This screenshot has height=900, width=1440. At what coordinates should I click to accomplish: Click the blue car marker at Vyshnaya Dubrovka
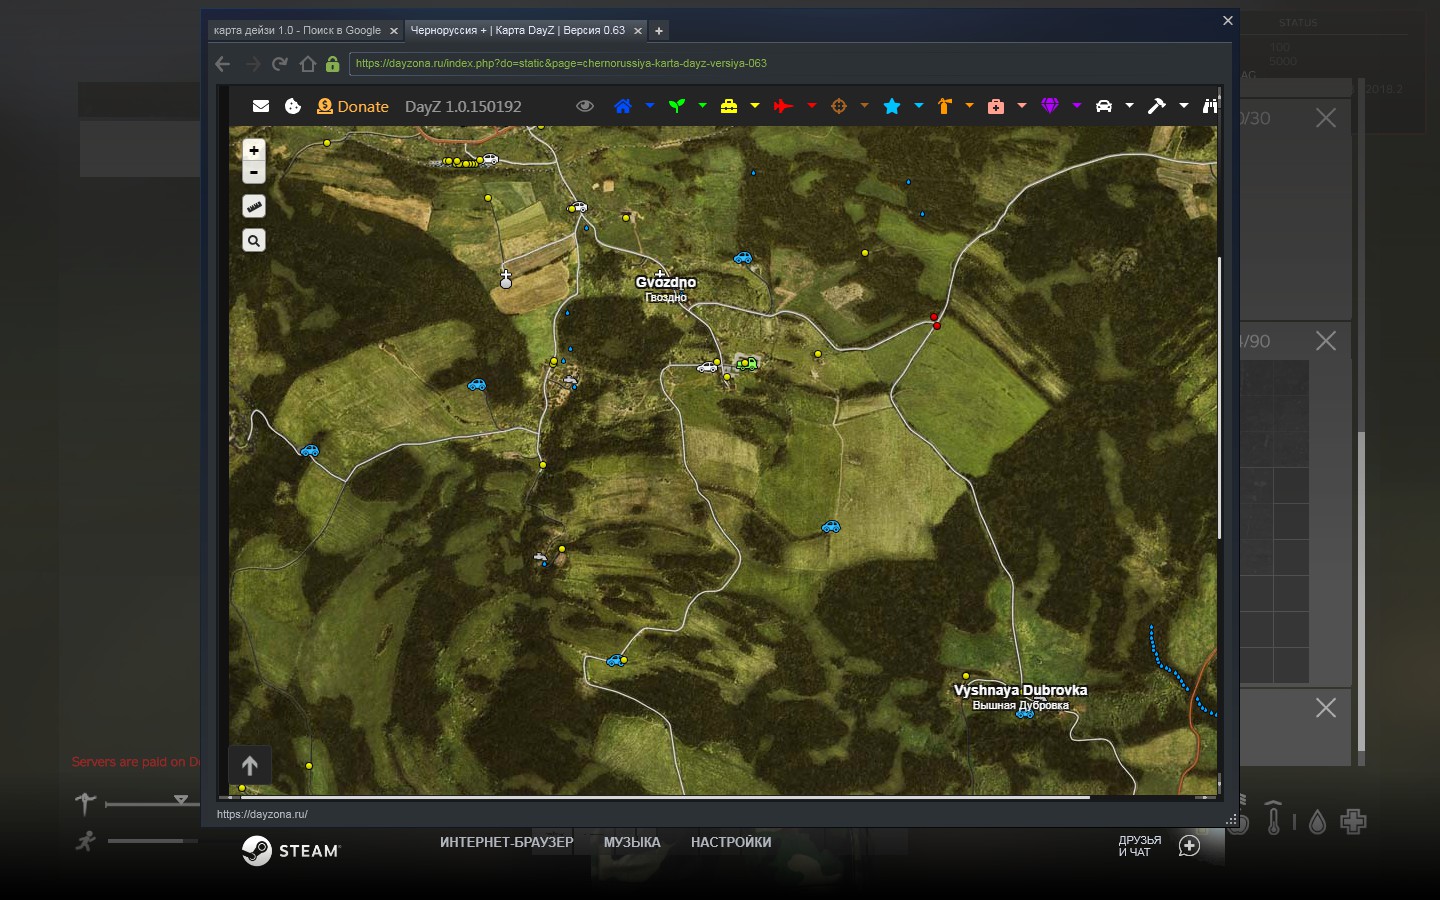[1024, 713]
